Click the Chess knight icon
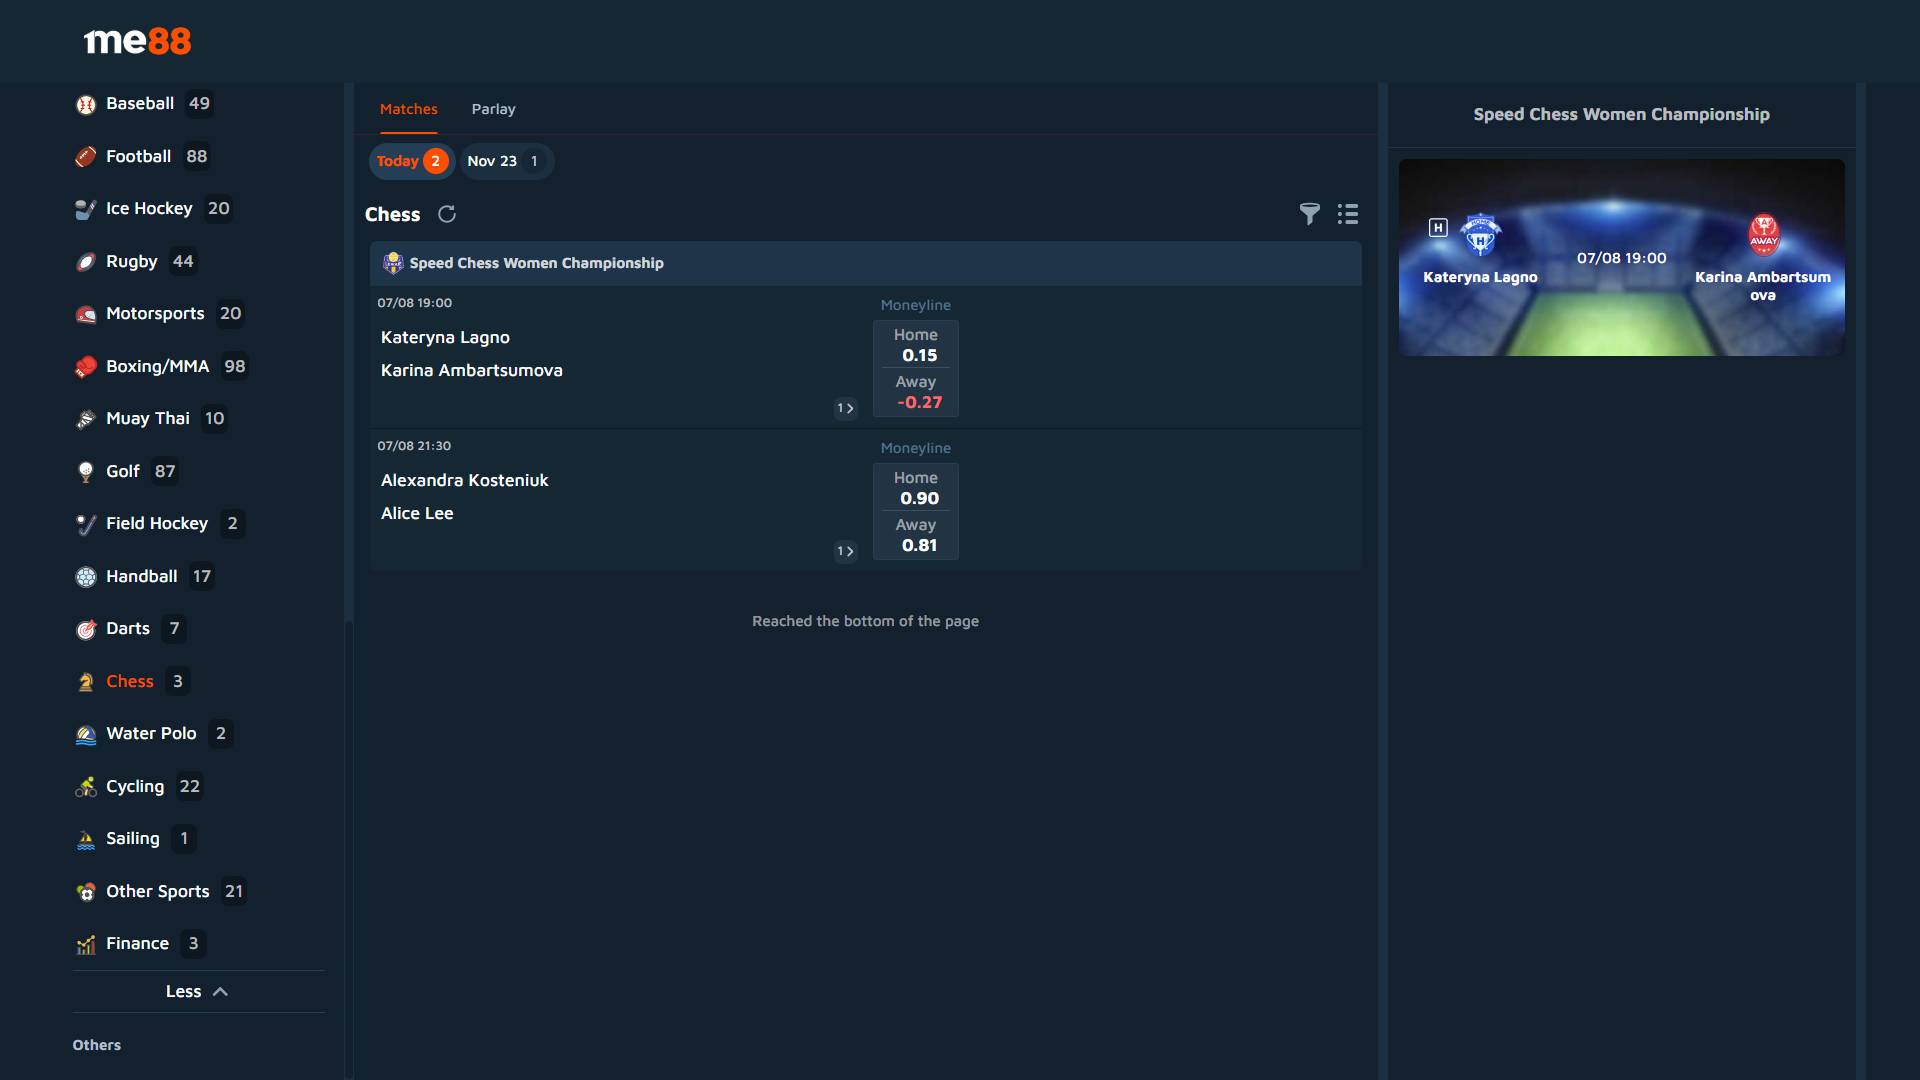The image size is (1920, 1080). pos(86,682)
